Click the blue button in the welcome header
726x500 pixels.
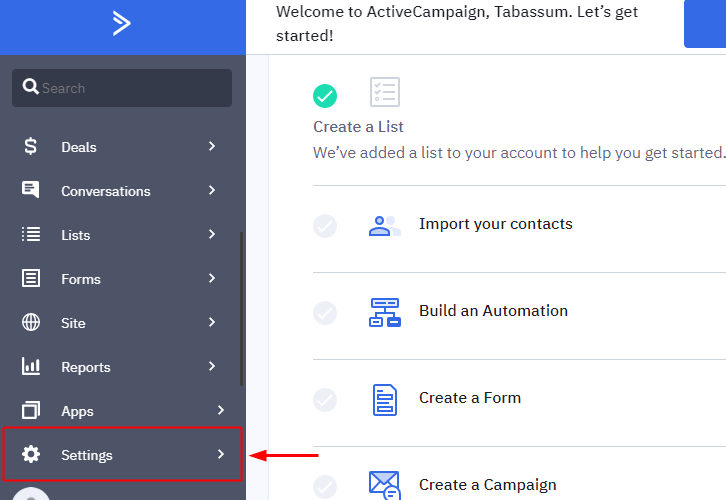tap(705, 24)
